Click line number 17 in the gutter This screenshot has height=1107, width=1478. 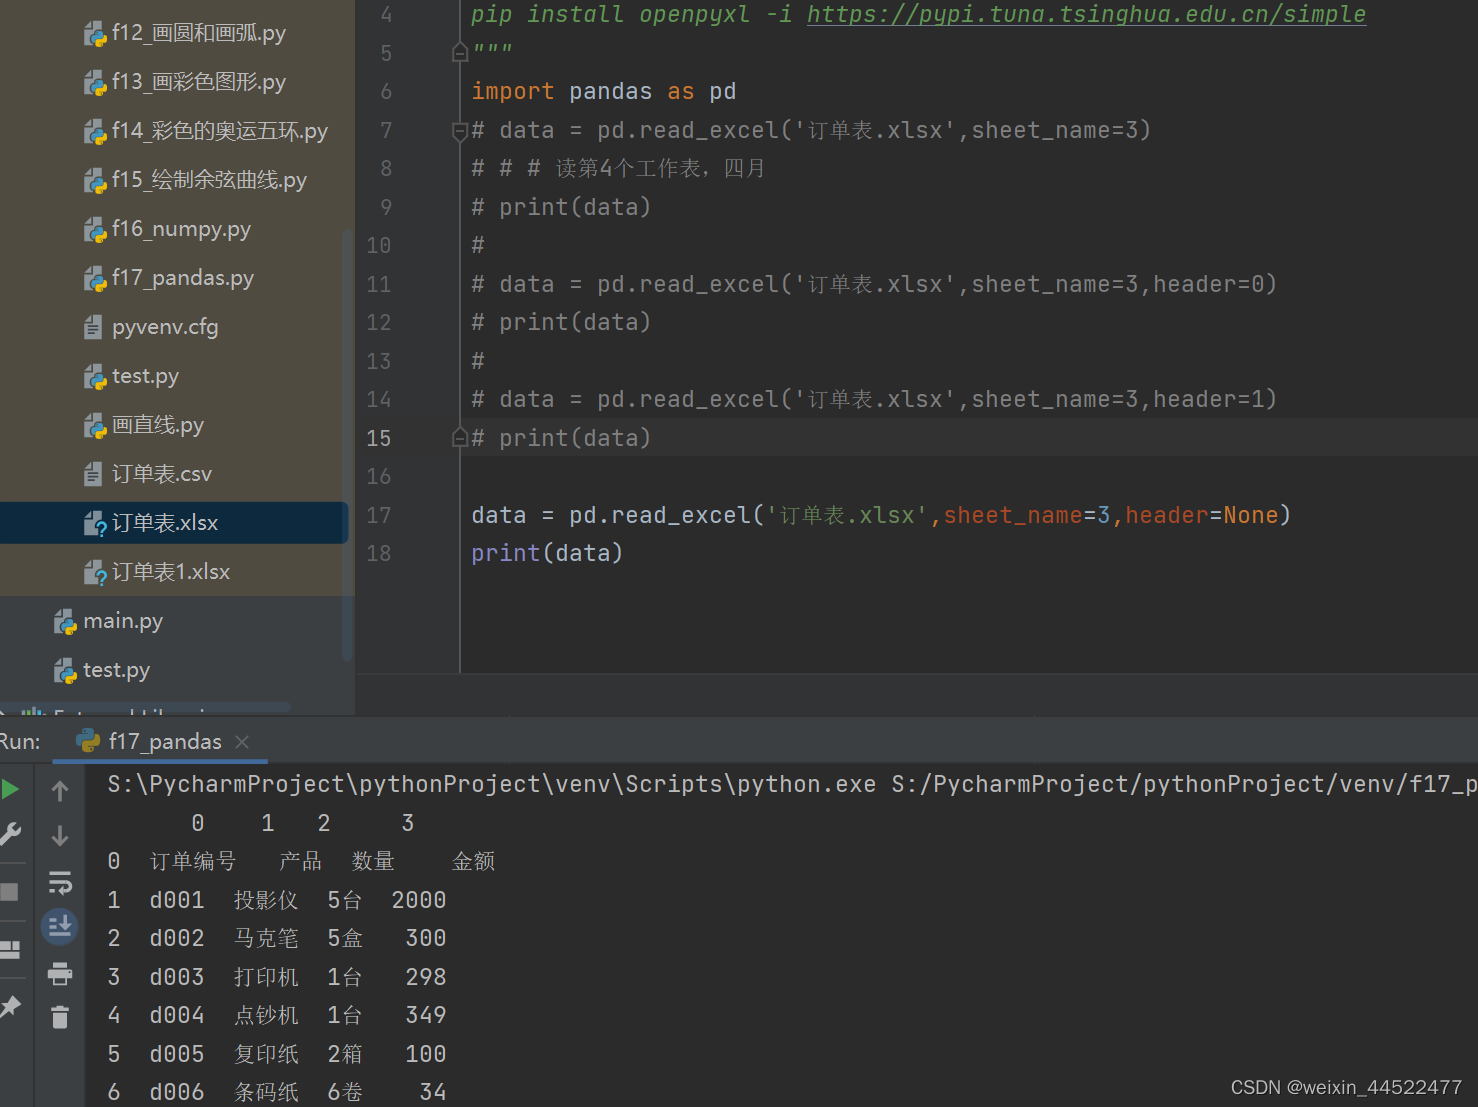379,515
